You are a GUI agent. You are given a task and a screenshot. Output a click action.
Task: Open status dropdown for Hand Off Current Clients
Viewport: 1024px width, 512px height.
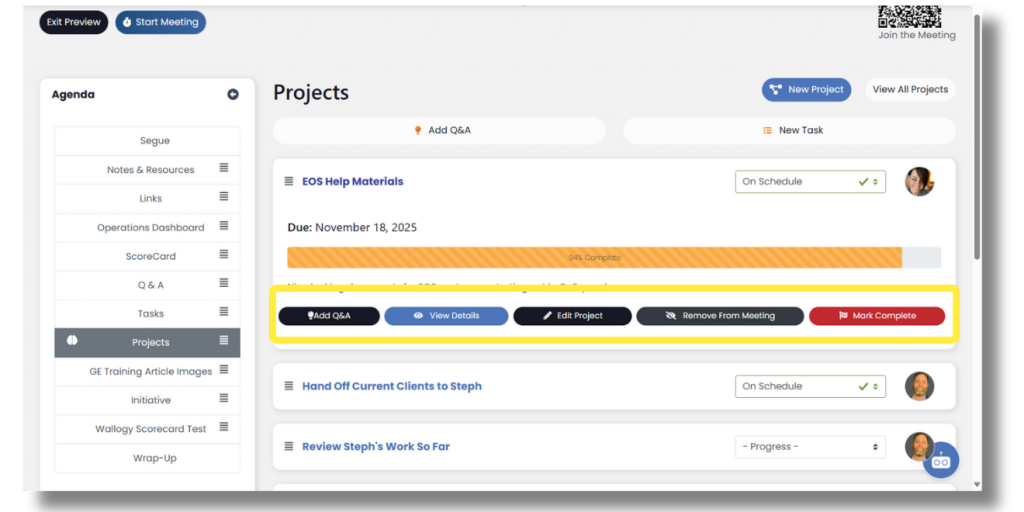(810, 386)
